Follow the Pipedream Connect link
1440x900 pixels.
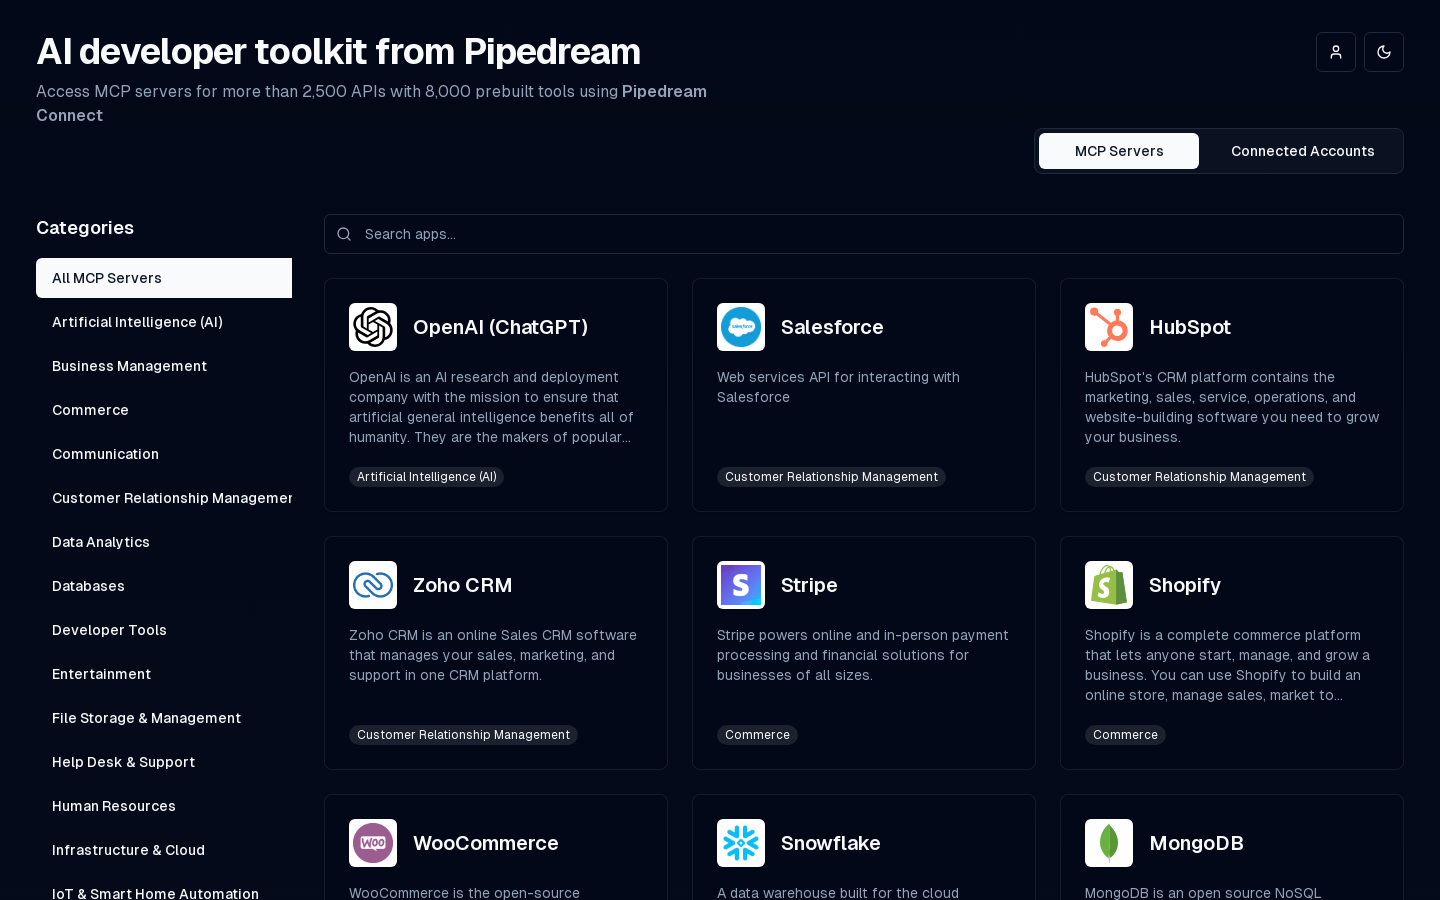(371, 103)
